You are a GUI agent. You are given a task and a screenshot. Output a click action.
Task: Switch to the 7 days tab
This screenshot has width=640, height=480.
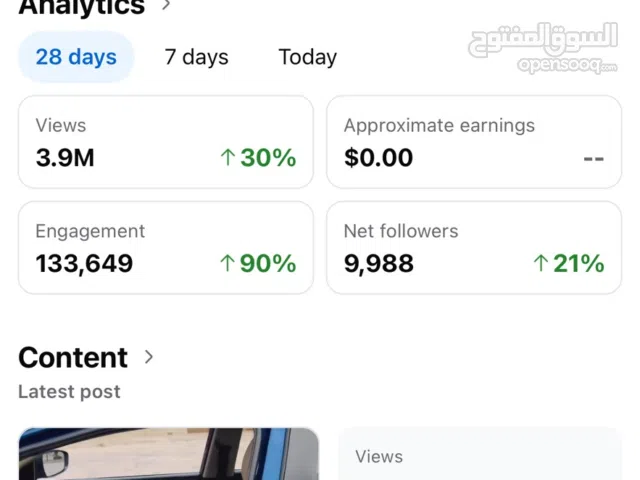(196, 57)
